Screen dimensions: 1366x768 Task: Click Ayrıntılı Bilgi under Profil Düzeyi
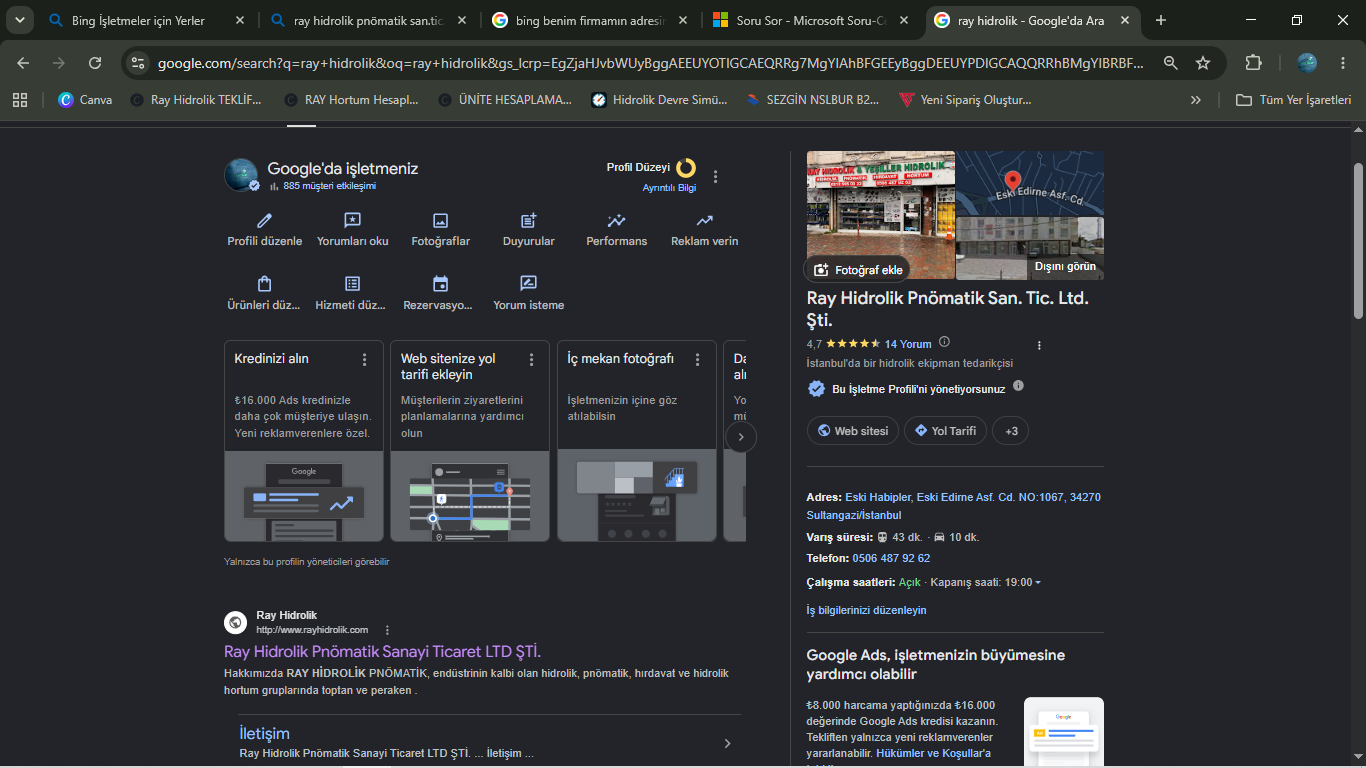(669, 188)
